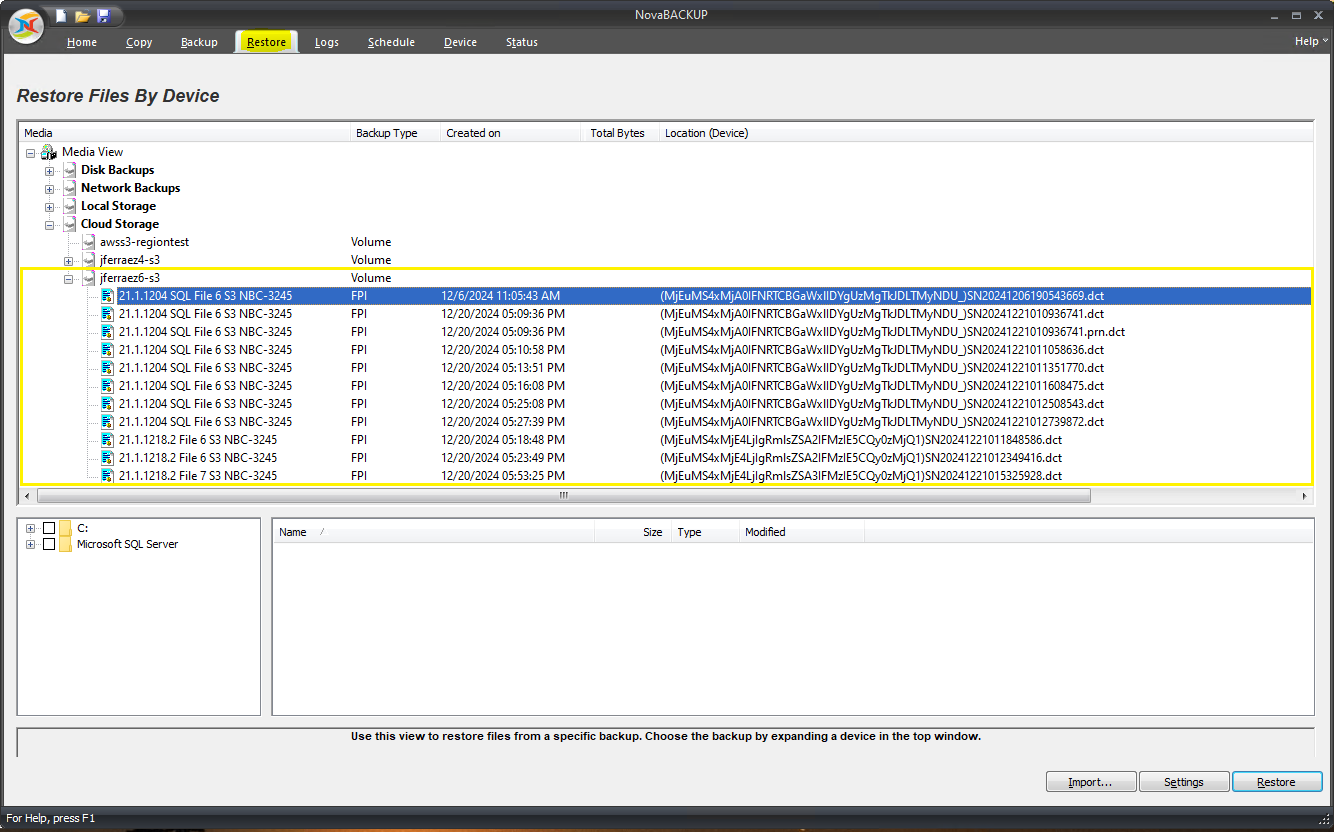The height and width of the screenshot is (832, 1334).
Task: Collapse the Cloud Storage node
Action: point(50,225)
